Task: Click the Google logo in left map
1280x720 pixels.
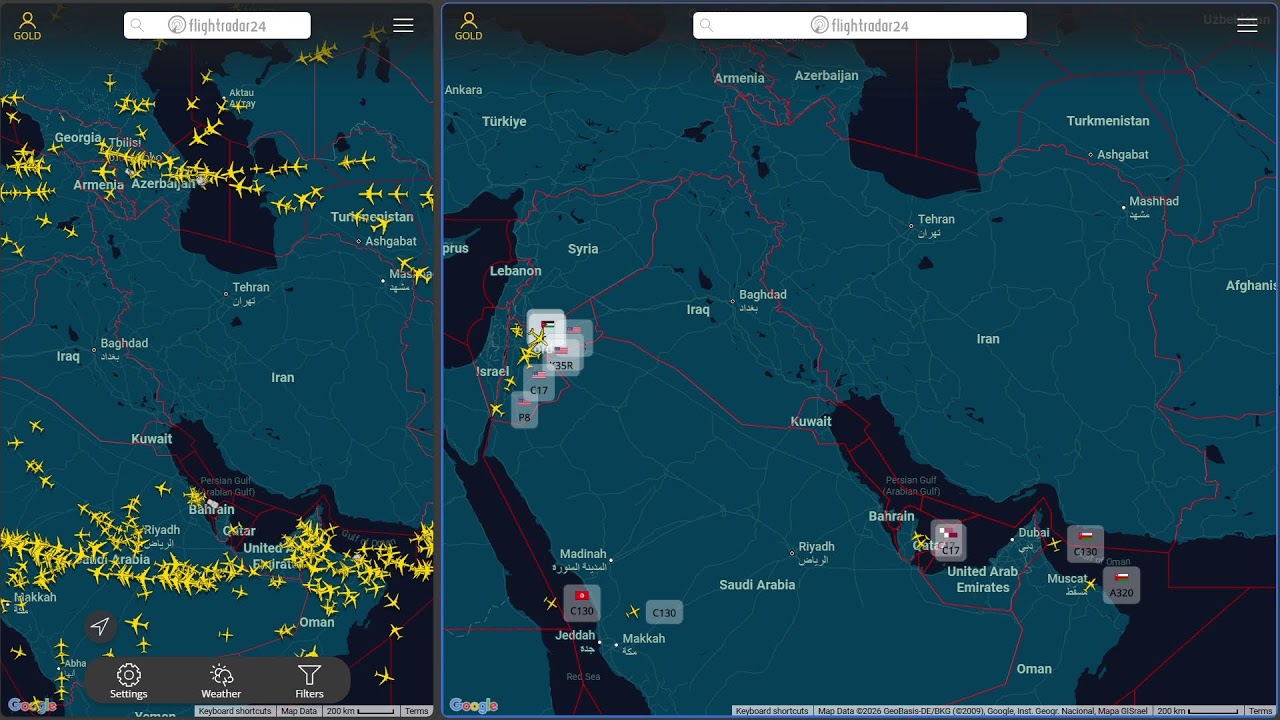Action: coord(32,706)
